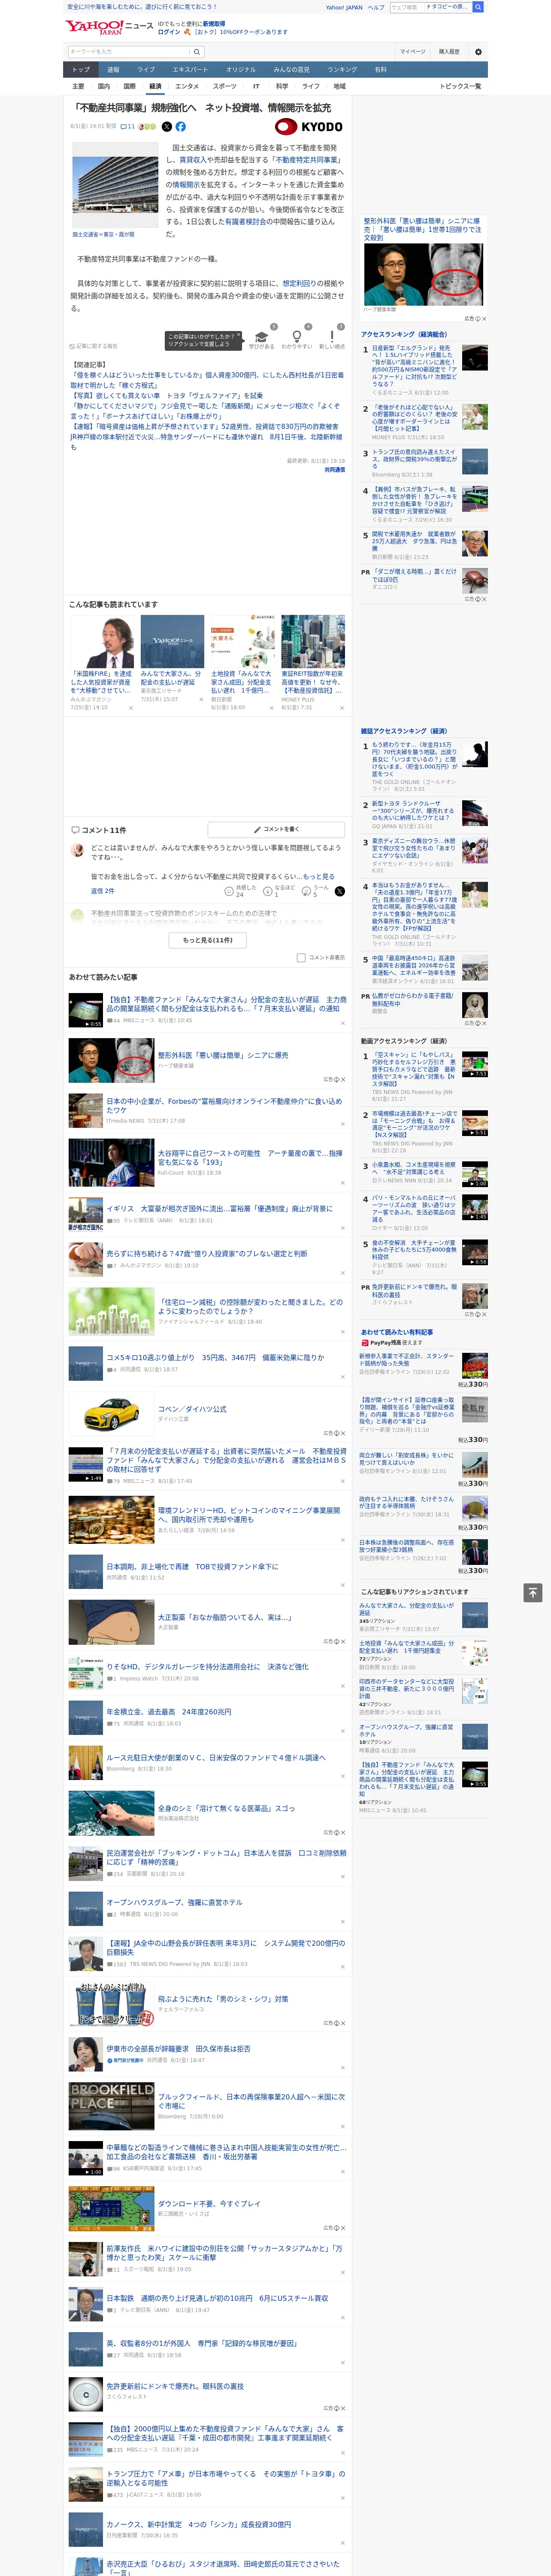Click the 記事に関する報告 report icon link
551x2576 pixels.
pos(93,346)
